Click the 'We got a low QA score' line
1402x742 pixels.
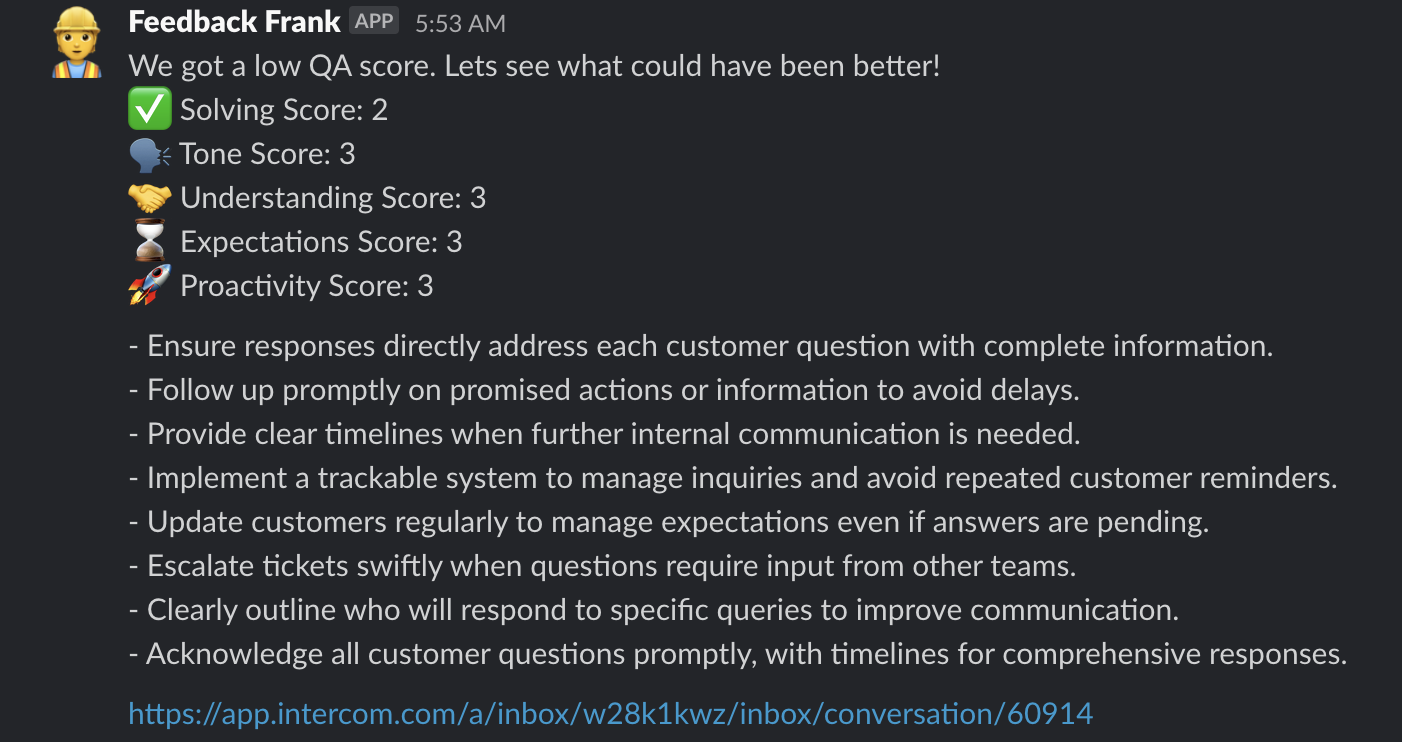point(535,67)
